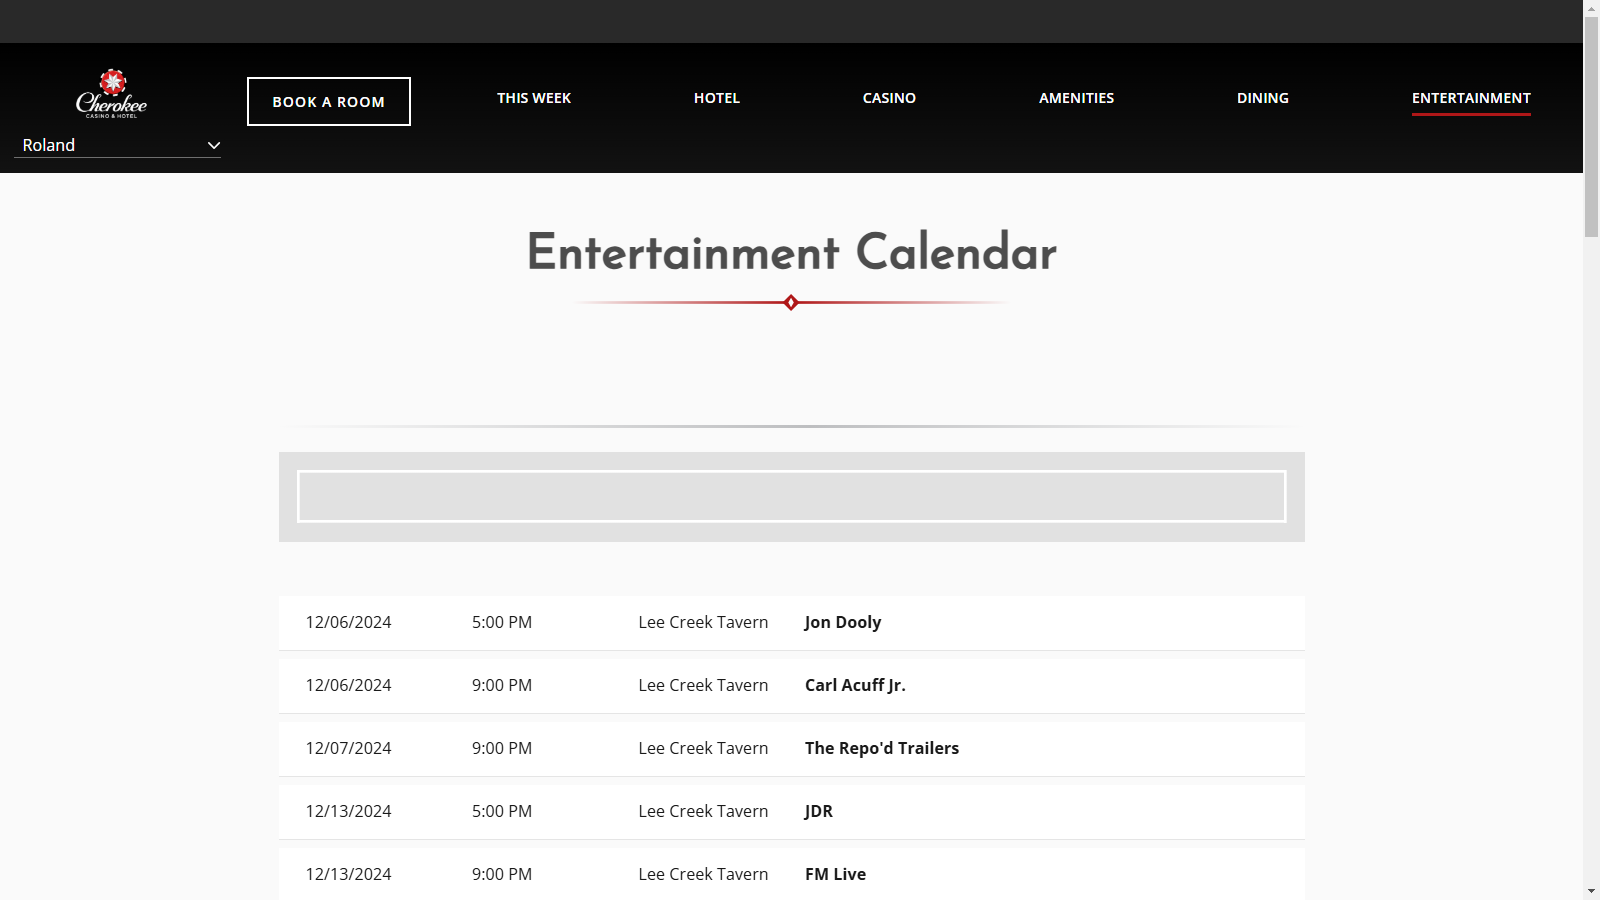Viewport: 1600px width, 900px height.
Task: Click Lee Creek Tavern in the FM Live row
Action: coord(703,874)
